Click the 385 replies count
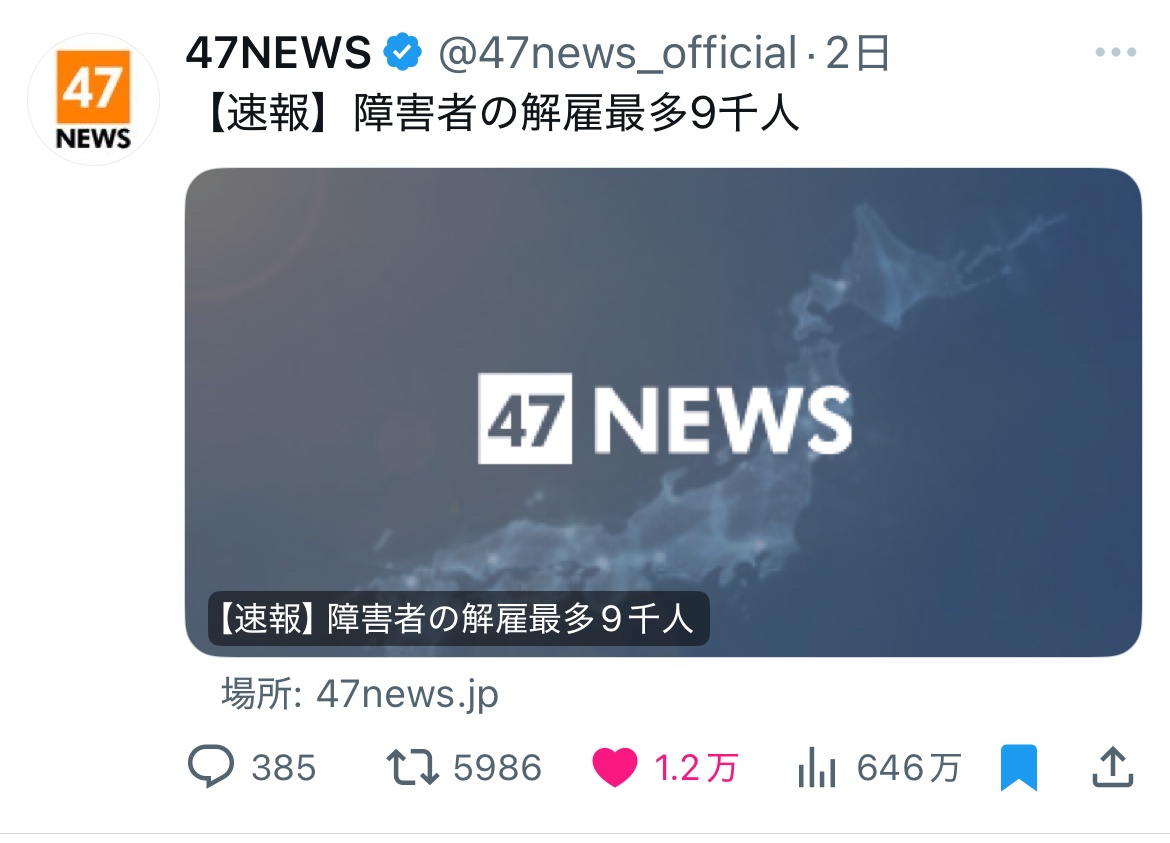The width and height of the screenshot is (1170, 843). pyautogui.click(x=284, y=768)
